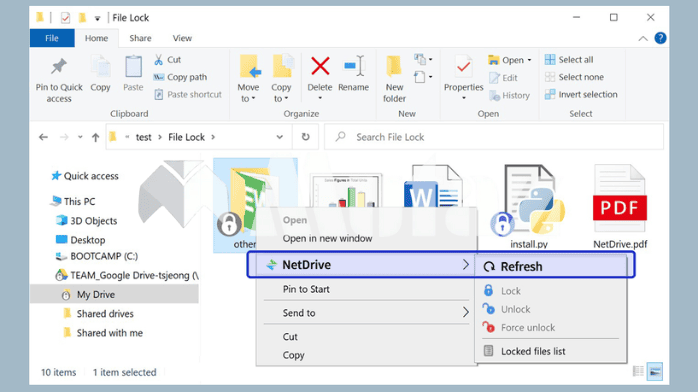Click the Refresh button beside address bar
The width and height of the screenshot is (698, 392).
click(305, 137)
